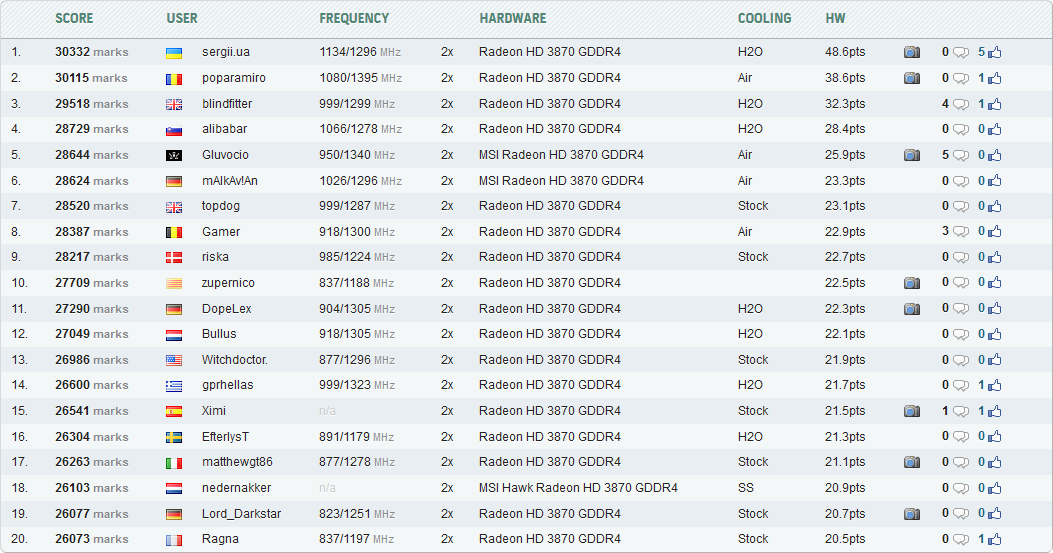Open the user profile link alibabar
This screenshot has height=553, width=1053.
(x=224, y=129)
